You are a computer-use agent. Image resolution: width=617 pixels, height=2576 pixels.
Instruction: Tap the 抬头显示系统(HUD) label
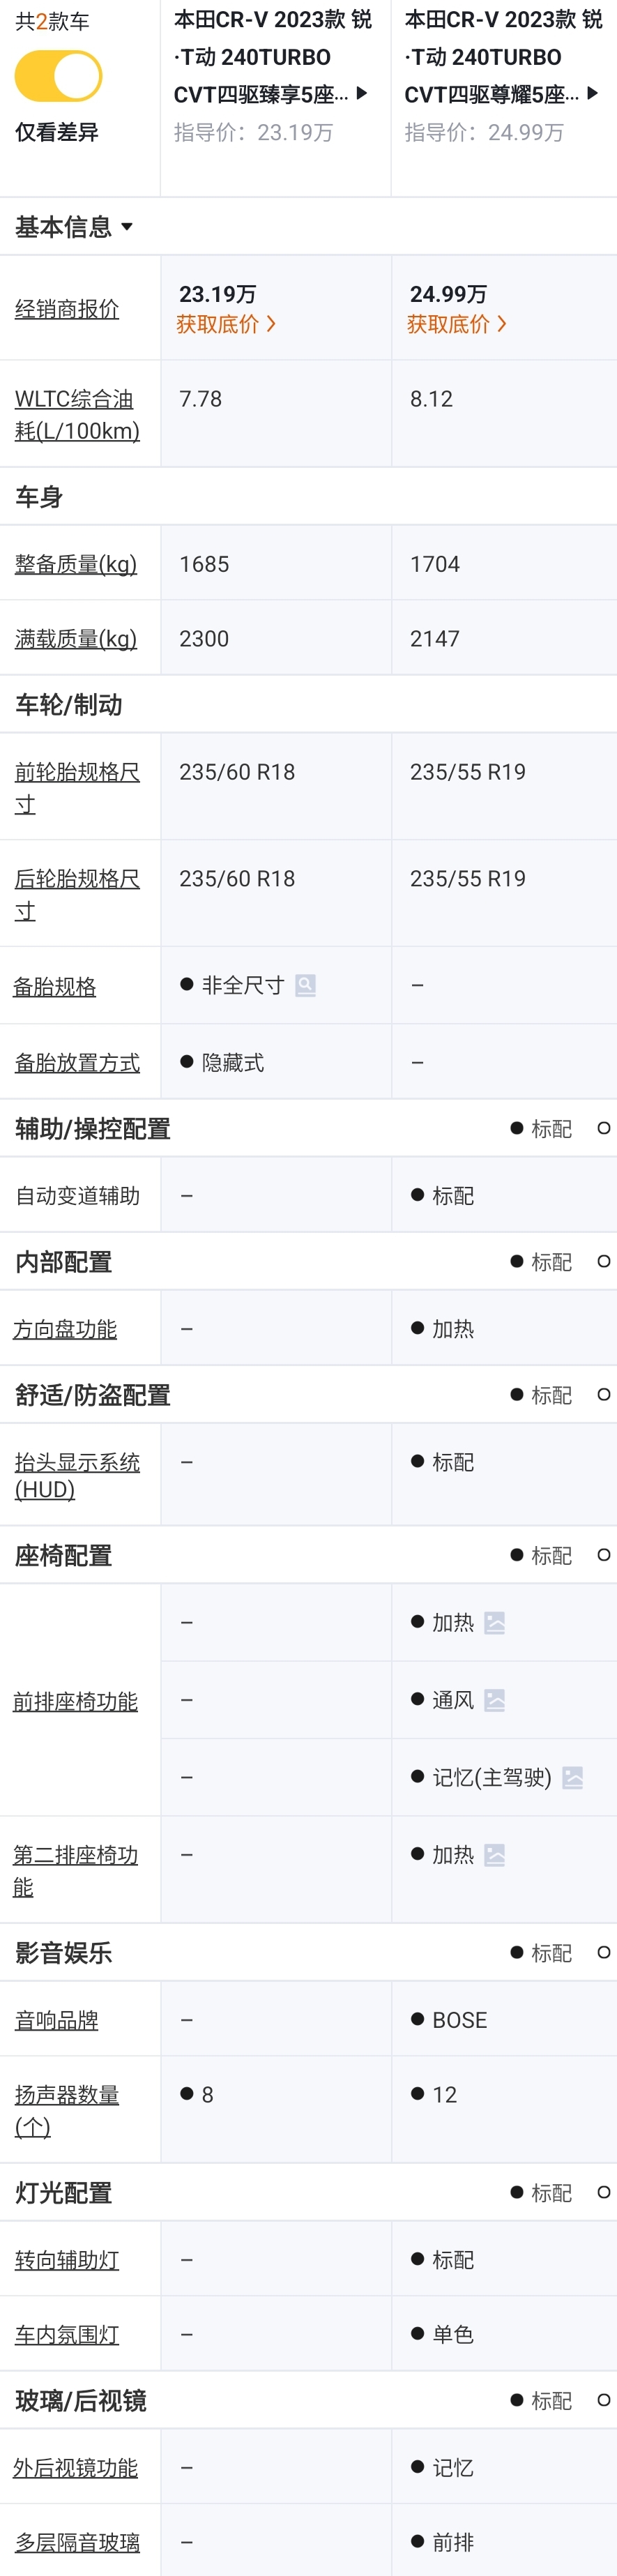pyautogui.click(x=77, y=1475)
